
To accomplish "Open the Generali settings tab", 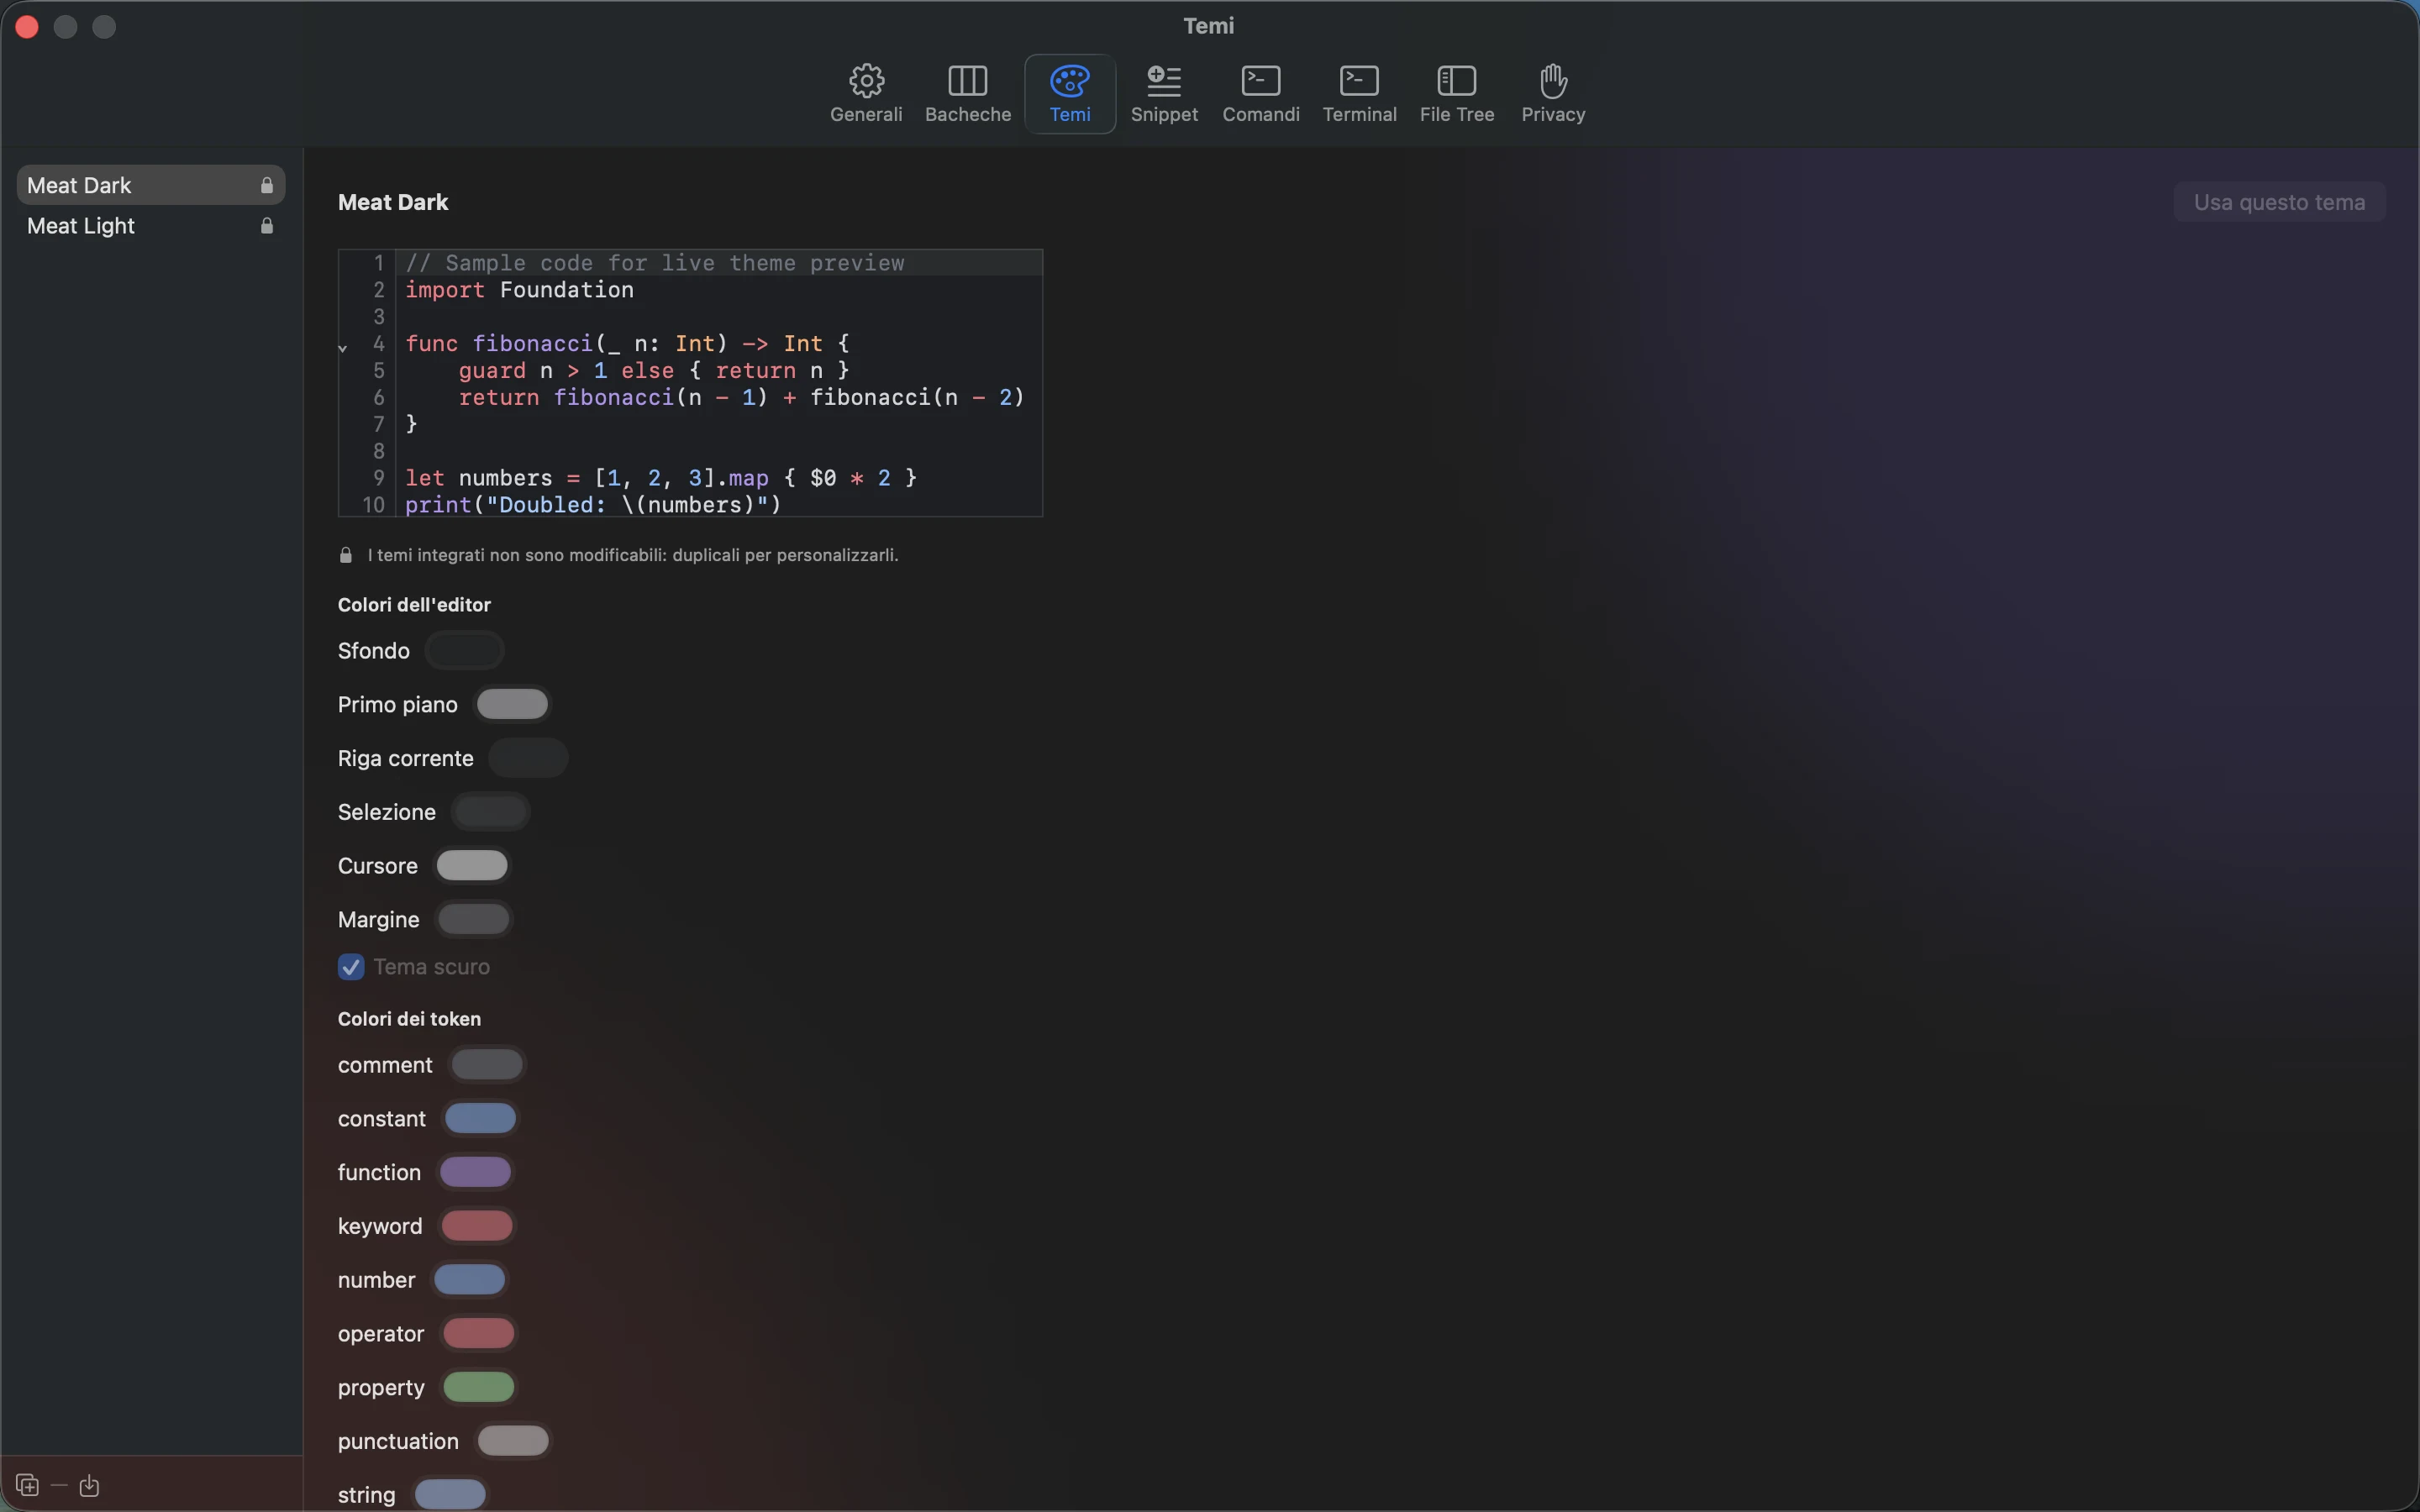I will click(x=866, y=94).
